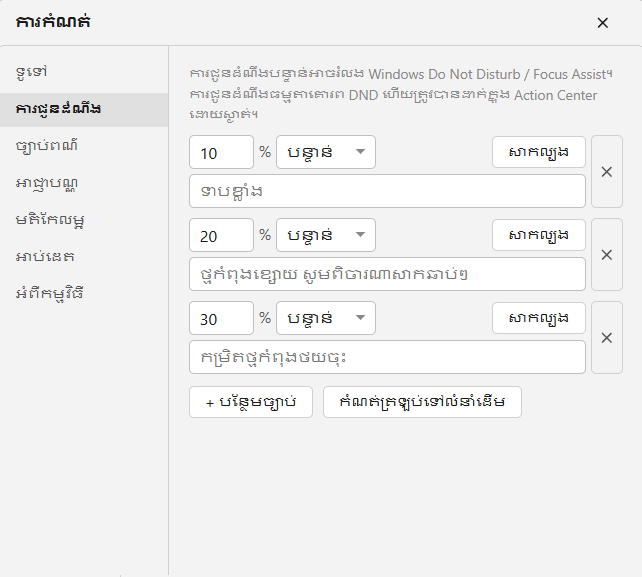Open the អំពីកម្មវិធី about tab
The image size is (642, 577).
pos(84,294)
